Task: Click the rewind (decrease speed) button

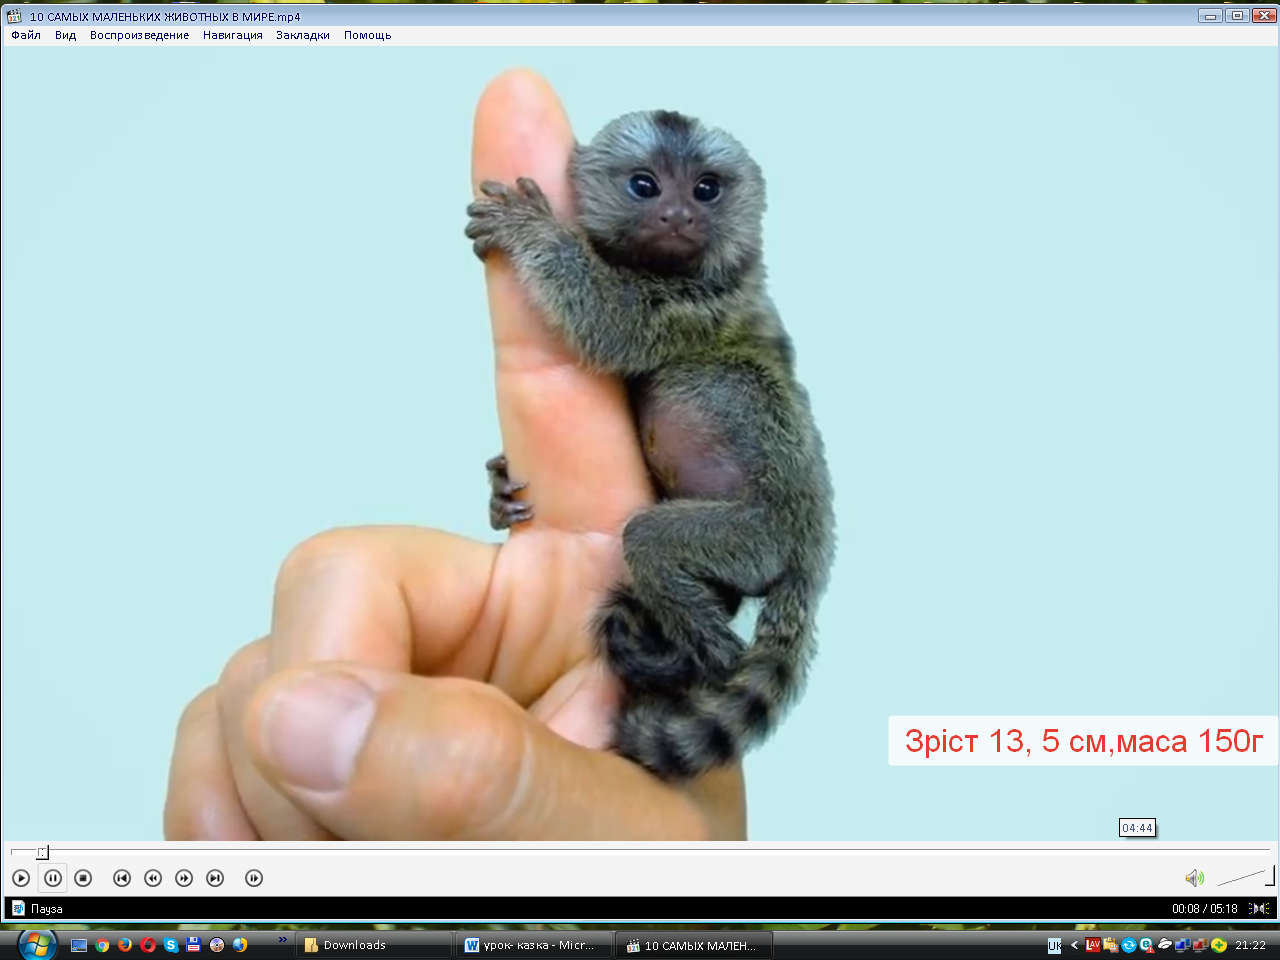Action: (x=153, y=878)
